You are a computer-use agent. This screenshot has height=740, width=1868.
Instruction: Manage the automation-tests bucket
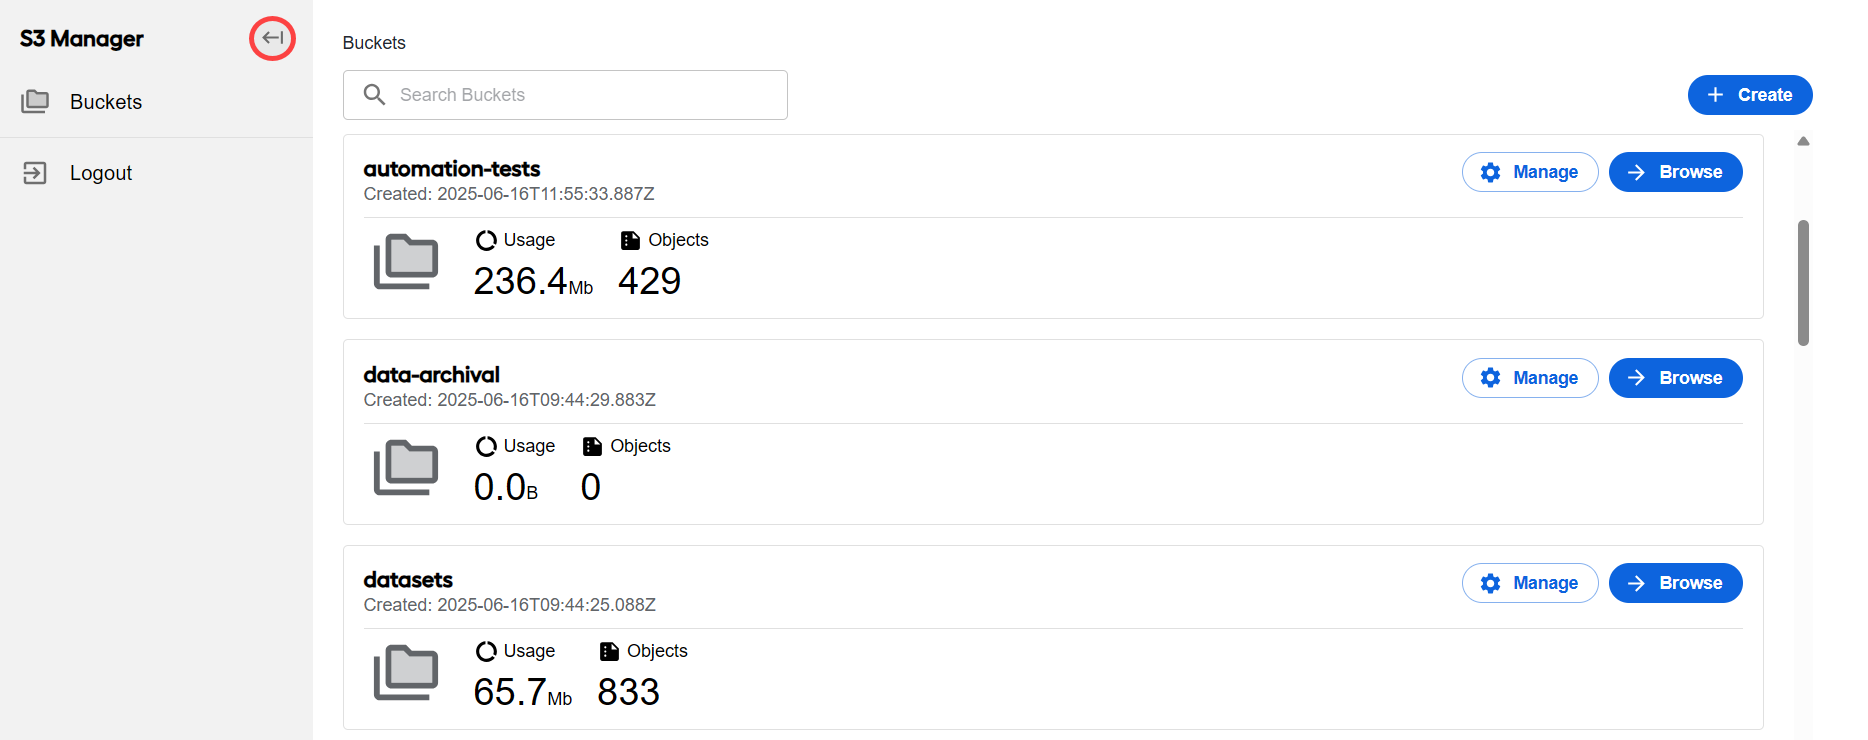(1530, 172)
